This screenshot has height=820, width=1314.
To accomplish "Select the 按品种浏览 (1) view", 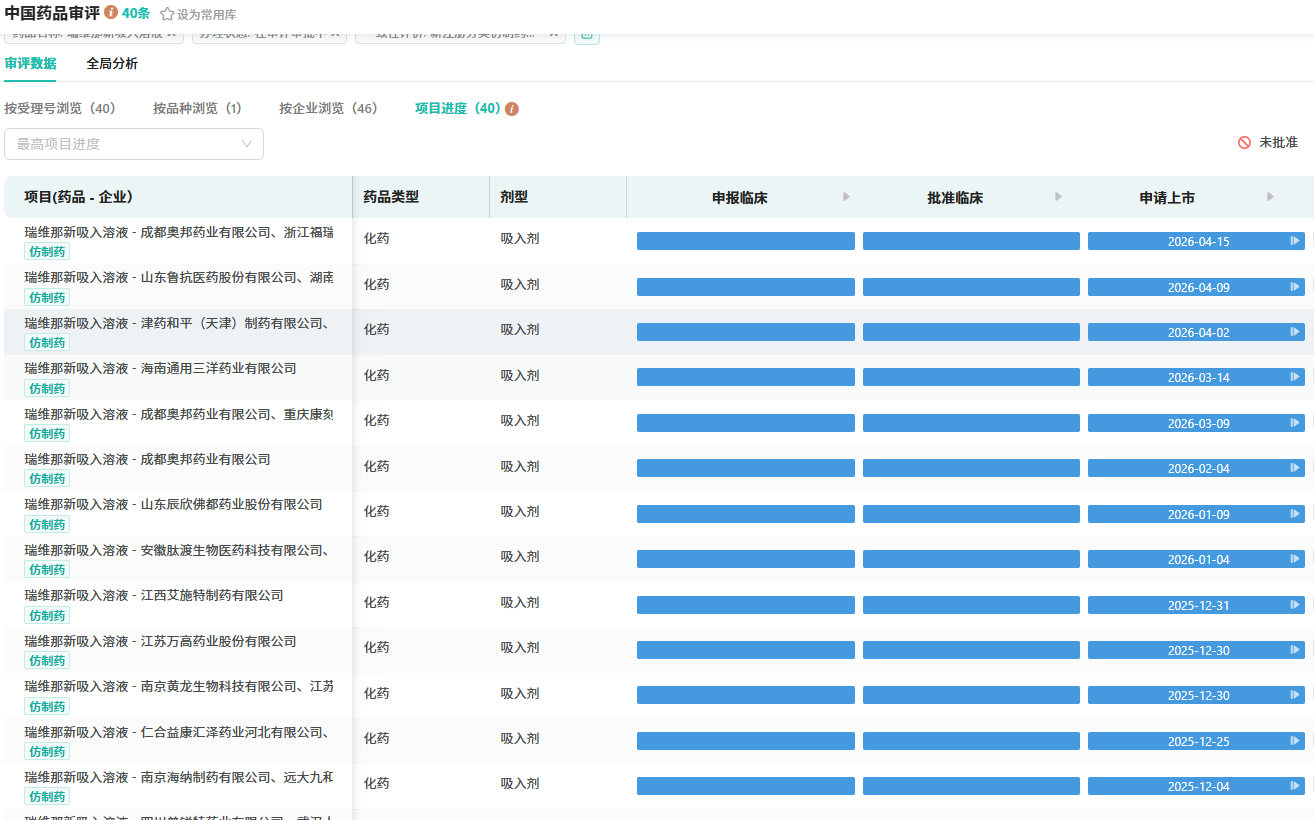I will click(197, 109).
